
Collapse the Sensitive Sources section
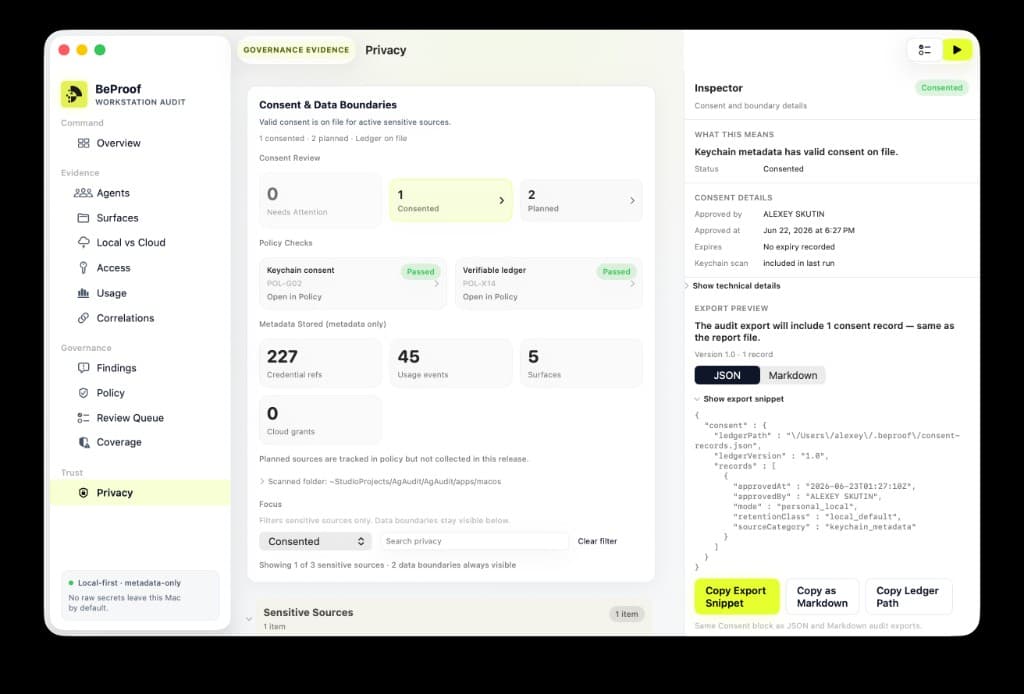pyautogui.click(x=249, y=619)
